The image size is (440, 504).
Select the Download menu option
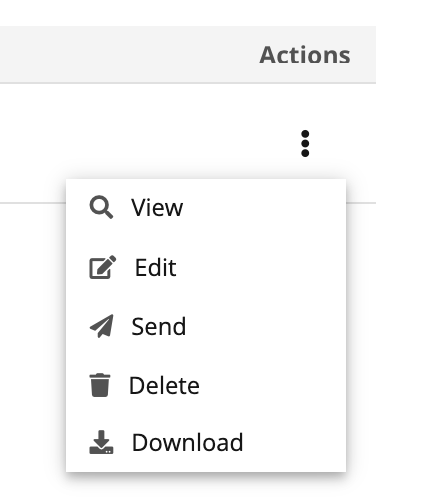pyautogui.click(x=206, y=442)
